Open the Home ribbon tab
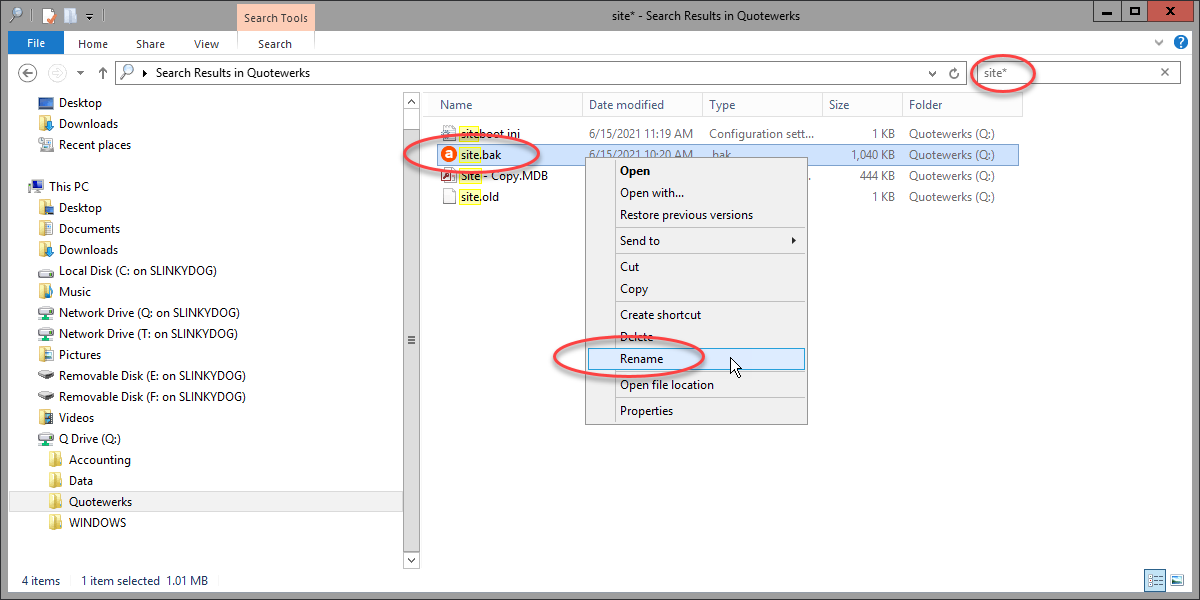1200x600 pixels. [93, 44]
